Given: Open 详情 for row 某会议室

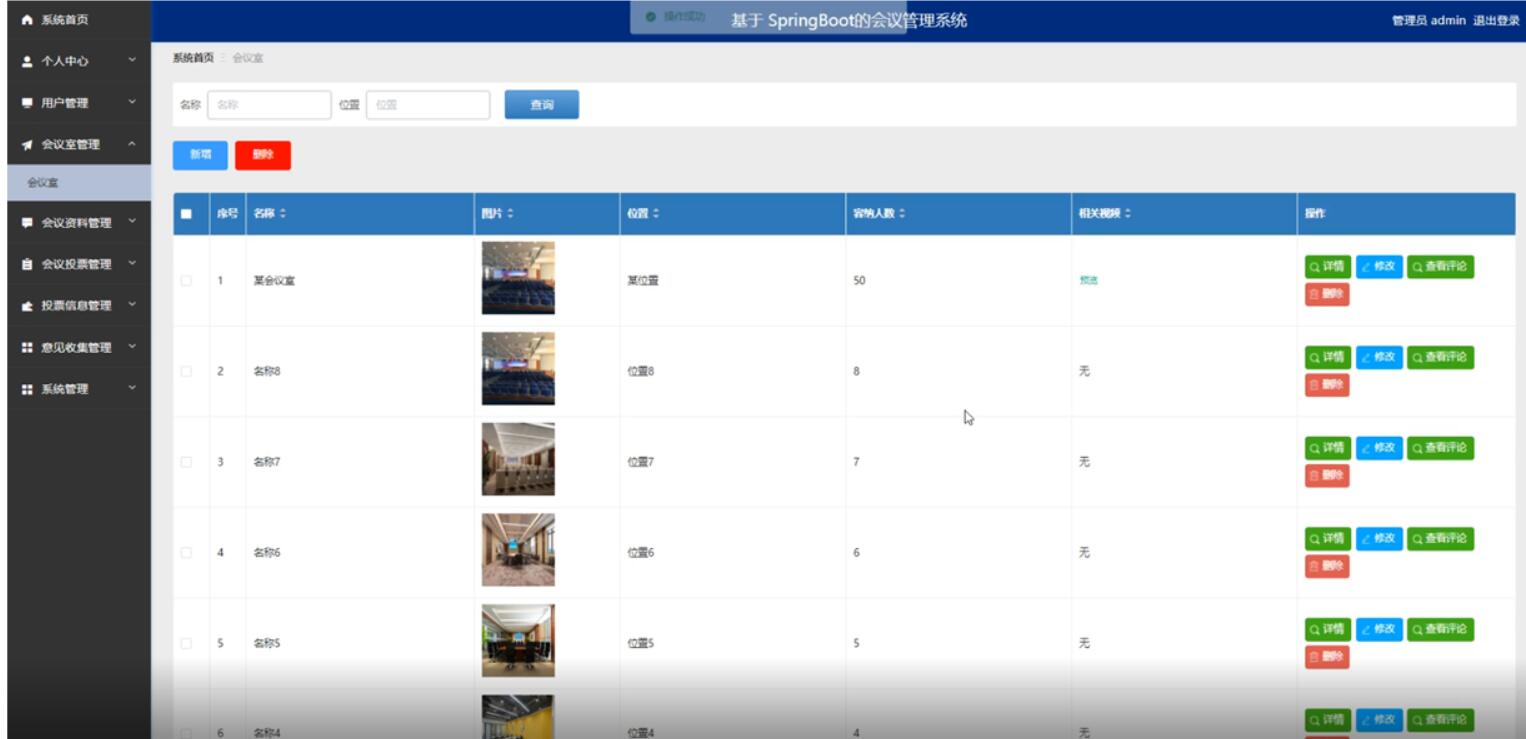Looking at the screenshot, I should (x=1328, y=267).
